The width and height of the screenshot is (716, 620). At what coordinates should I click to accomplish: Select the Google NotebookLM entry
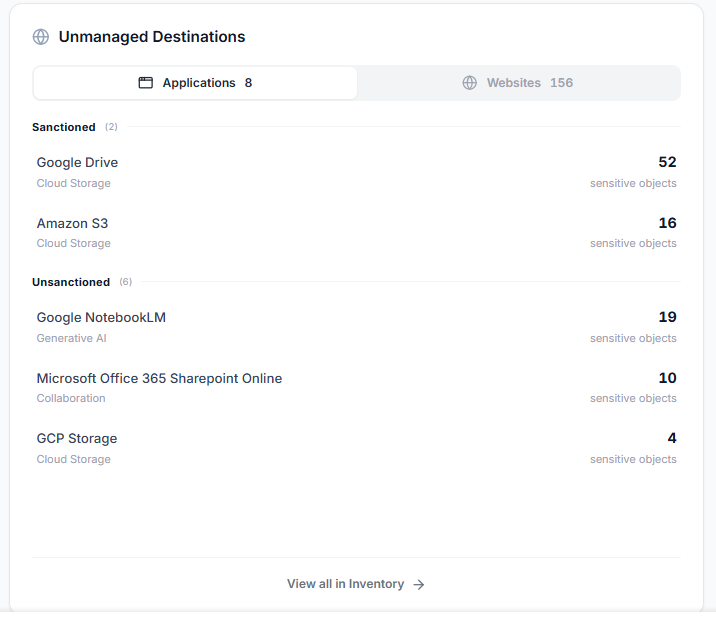[x=356, y=327]
